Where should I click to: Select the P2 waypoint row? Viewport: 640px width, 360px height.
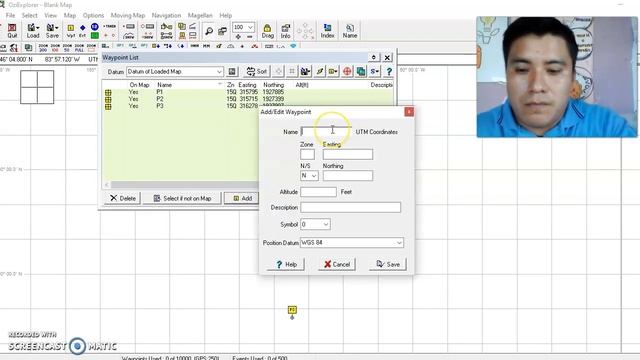pyautogui.click(x=248, y=99)
